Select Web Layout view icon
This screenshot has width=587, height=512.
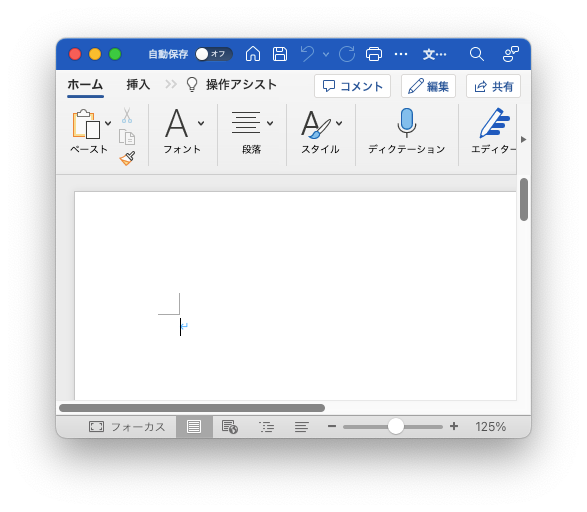[x=229, y=427]
